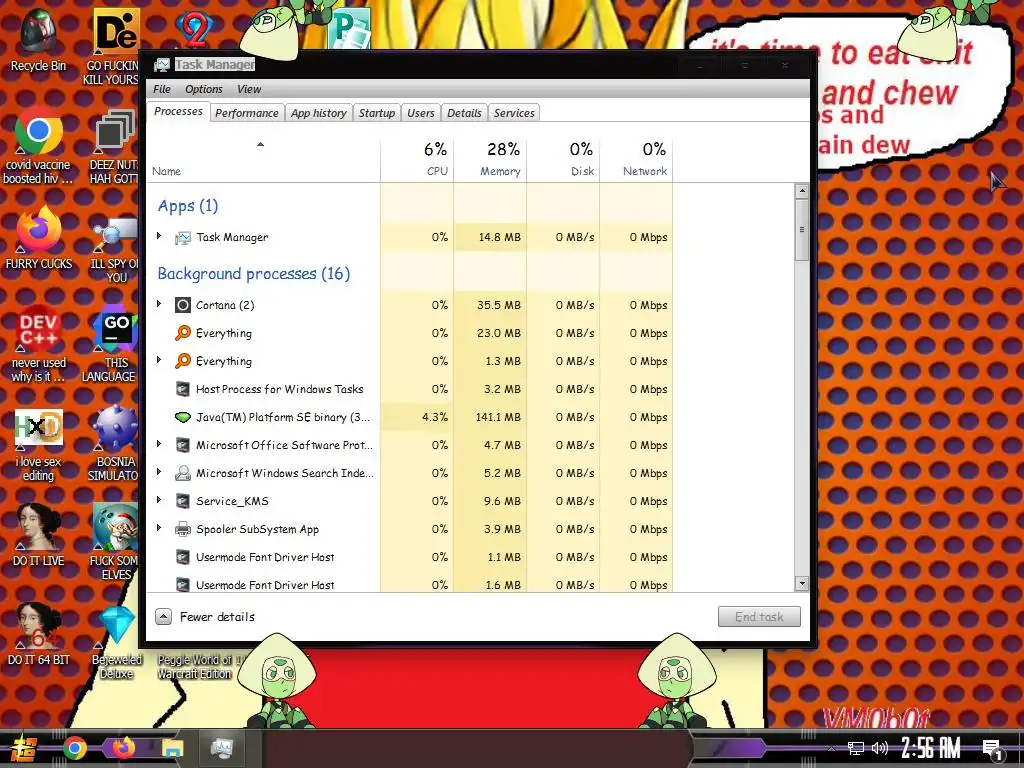1024x768 pixels.
Task: Open the minesweeper mine BOSNIA SIMULATOR shortcut
Action: tap(114, 444)
